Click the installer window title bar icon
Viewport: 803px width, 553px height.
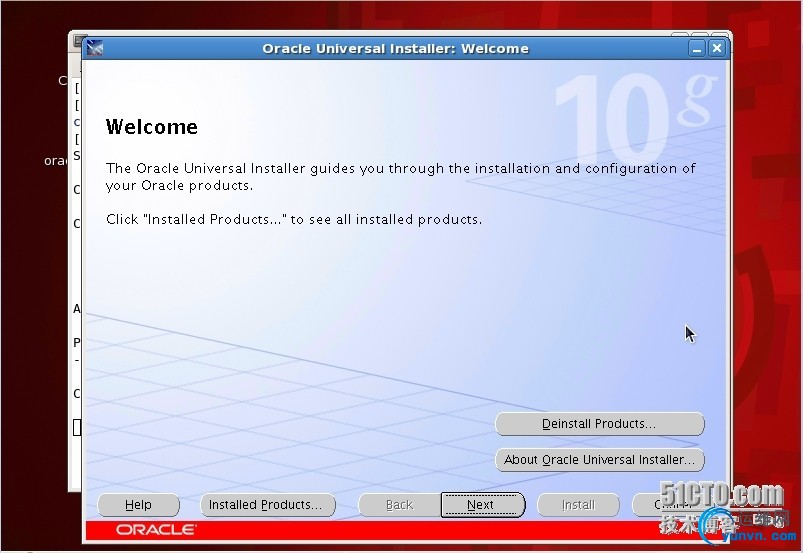tap(95, 48)
